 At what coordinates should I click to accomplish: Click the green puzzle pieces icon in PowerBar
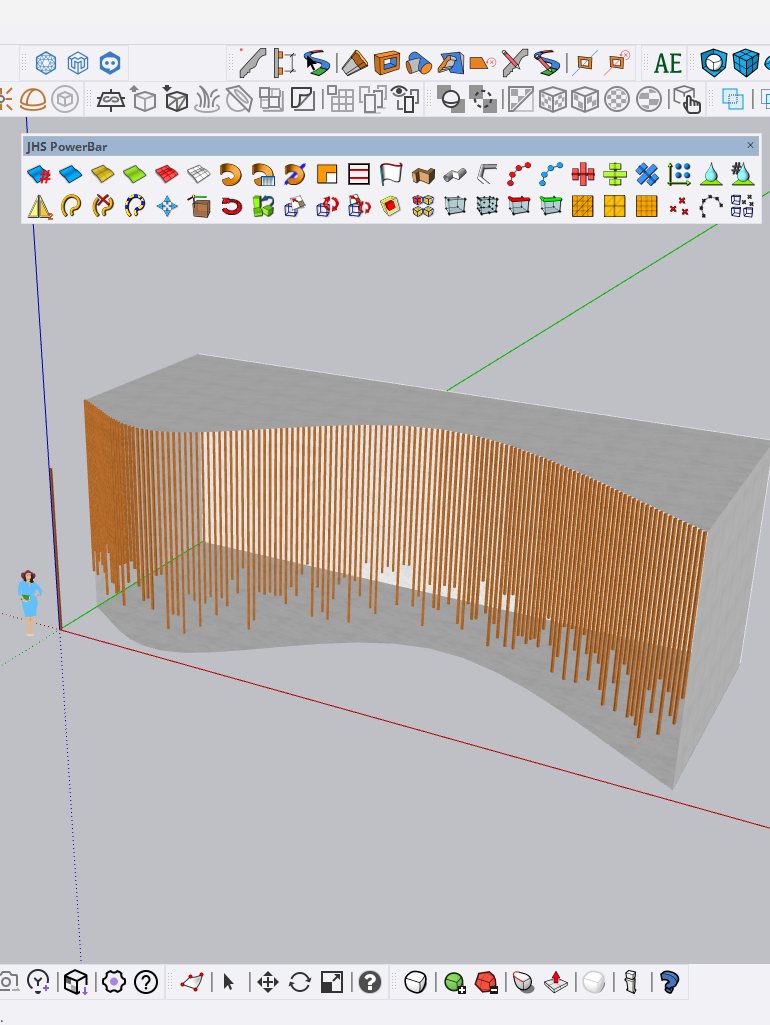(263, 207)
